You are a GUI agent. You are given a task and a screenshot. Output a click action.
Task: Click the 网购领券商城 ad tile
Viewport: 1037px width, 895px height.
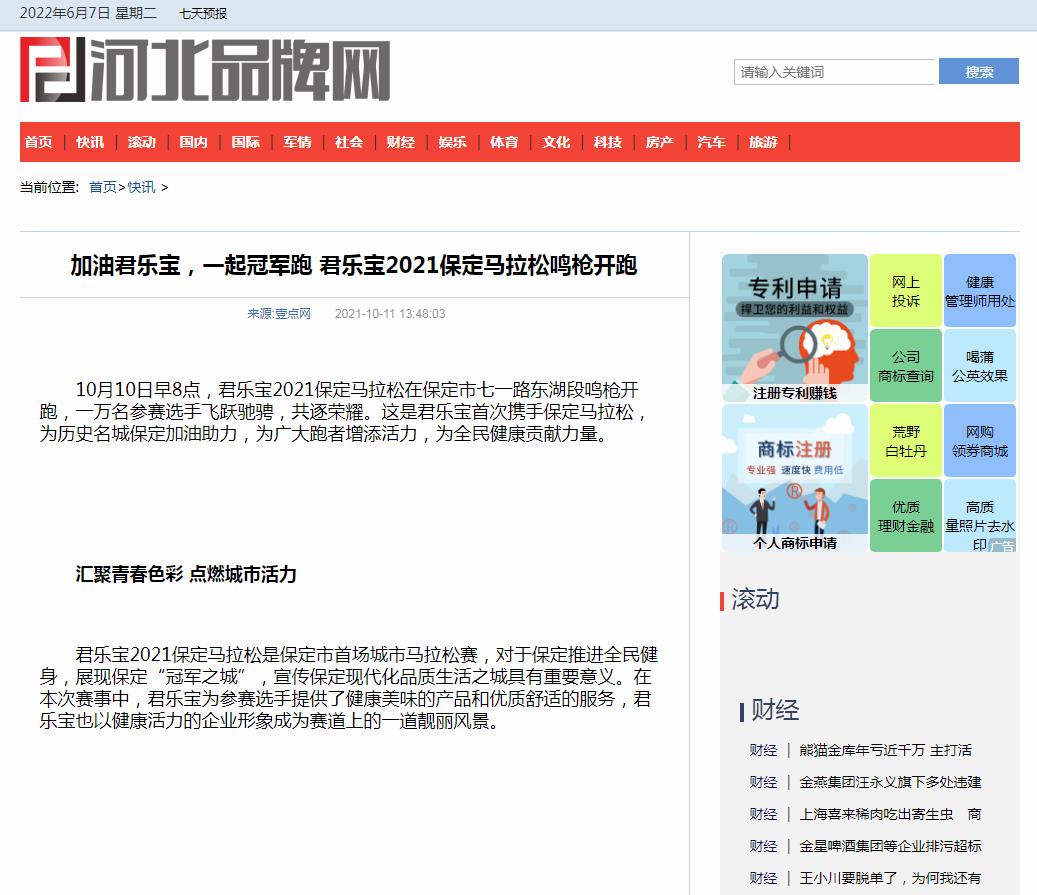coord(979,441)
